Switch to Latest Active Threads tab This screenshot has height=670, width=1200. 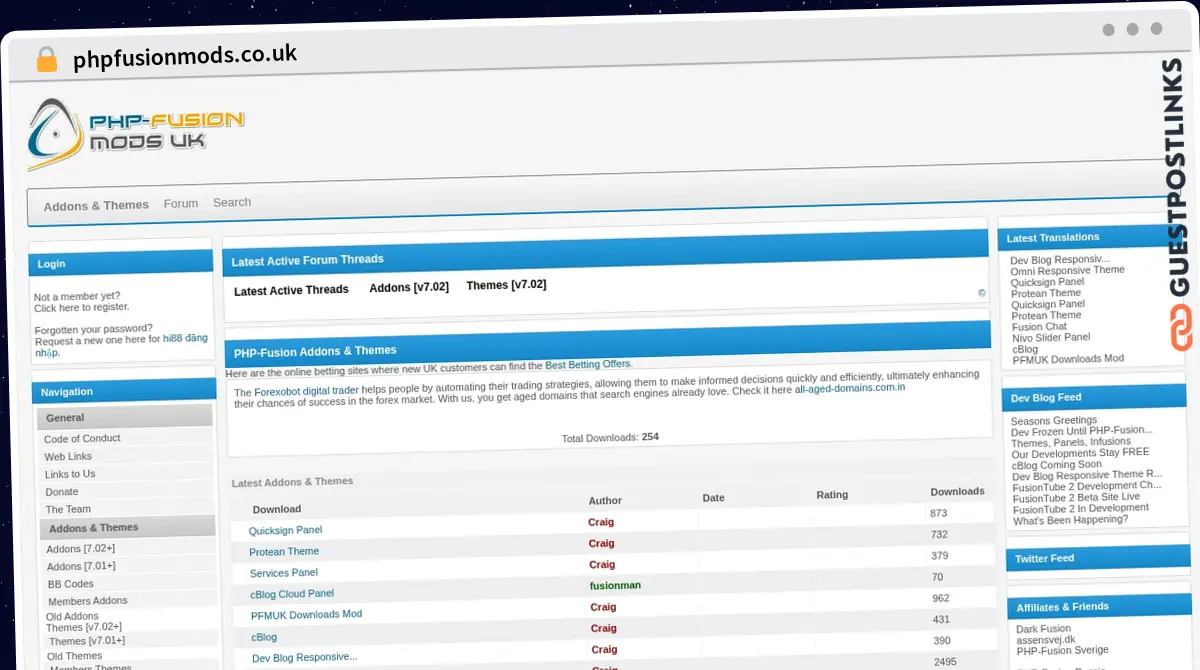[x=291, y=290]
